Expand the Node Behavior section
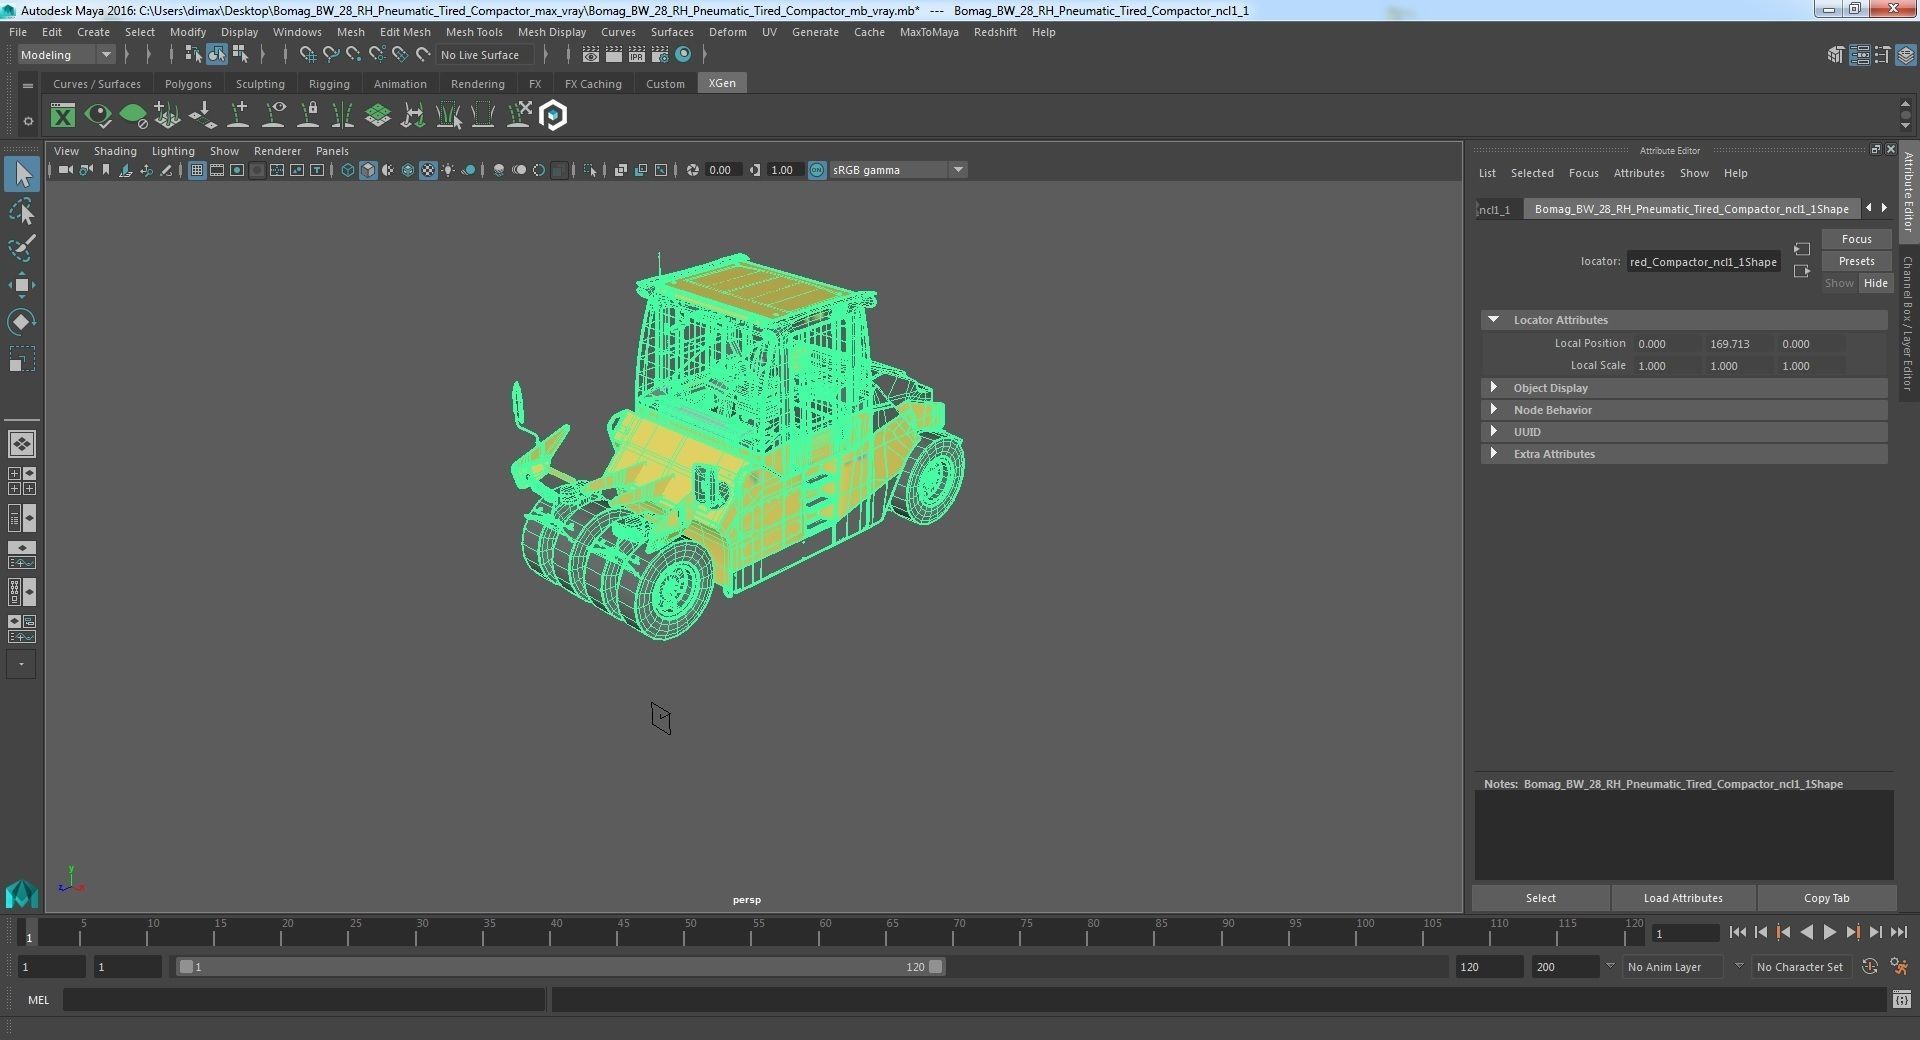The image size is (1920, 1040). pos(1494,410)
